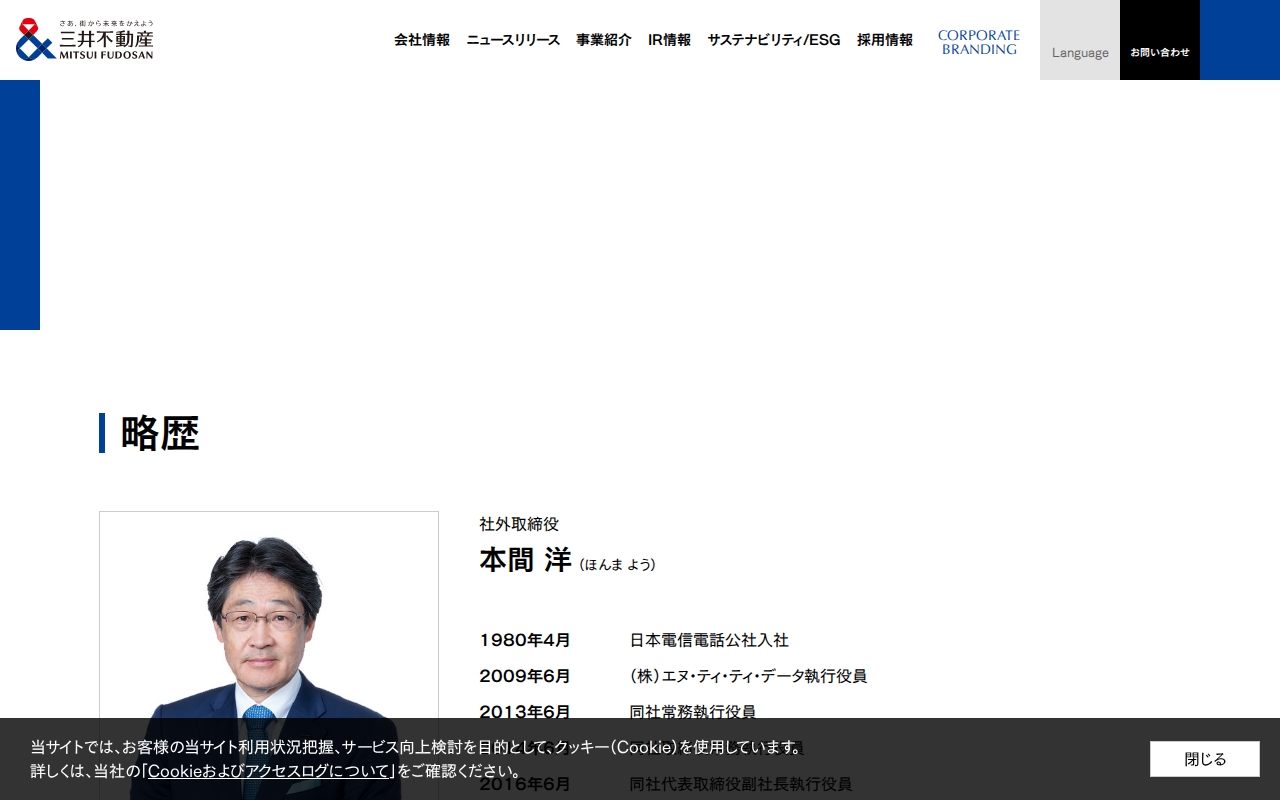The image size is (1280, 800).
Task: Close the cookie banner with 閉じる
Action: (x=1205, y=759)
